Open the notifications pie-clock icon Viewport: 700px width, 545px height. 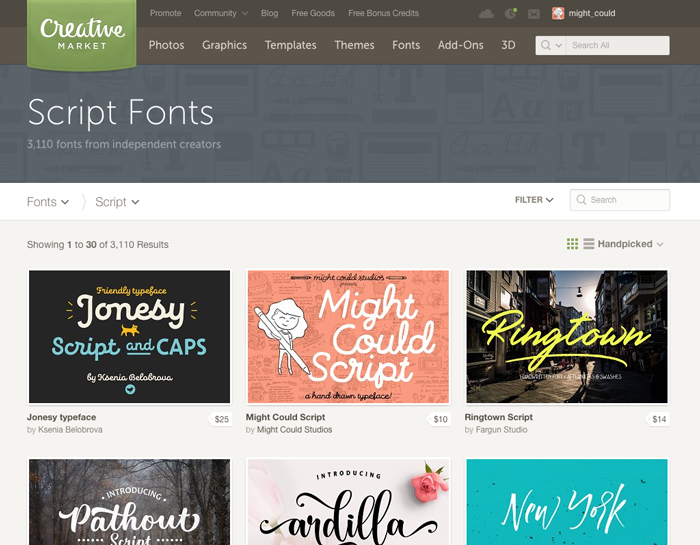coord(510,13)
